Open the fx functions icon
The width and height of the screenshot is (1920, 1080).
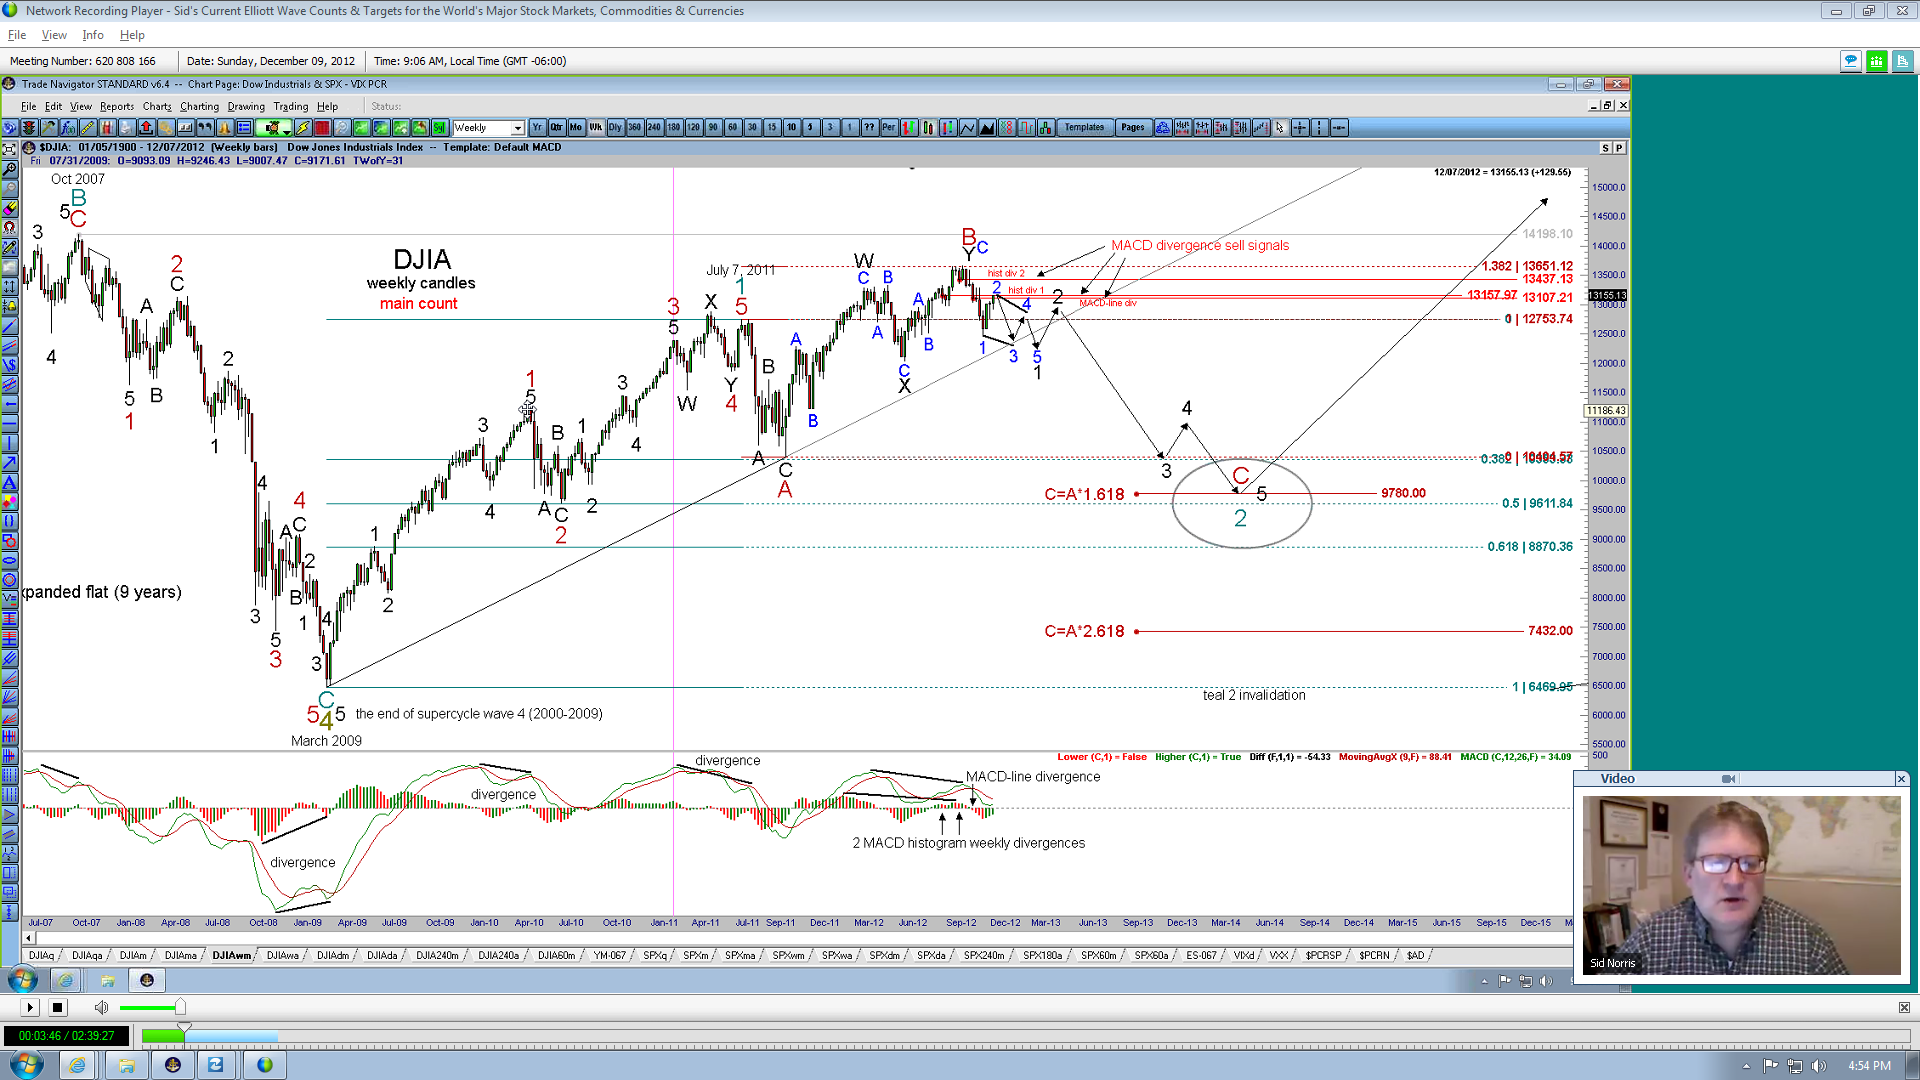[x=68, y=128]
